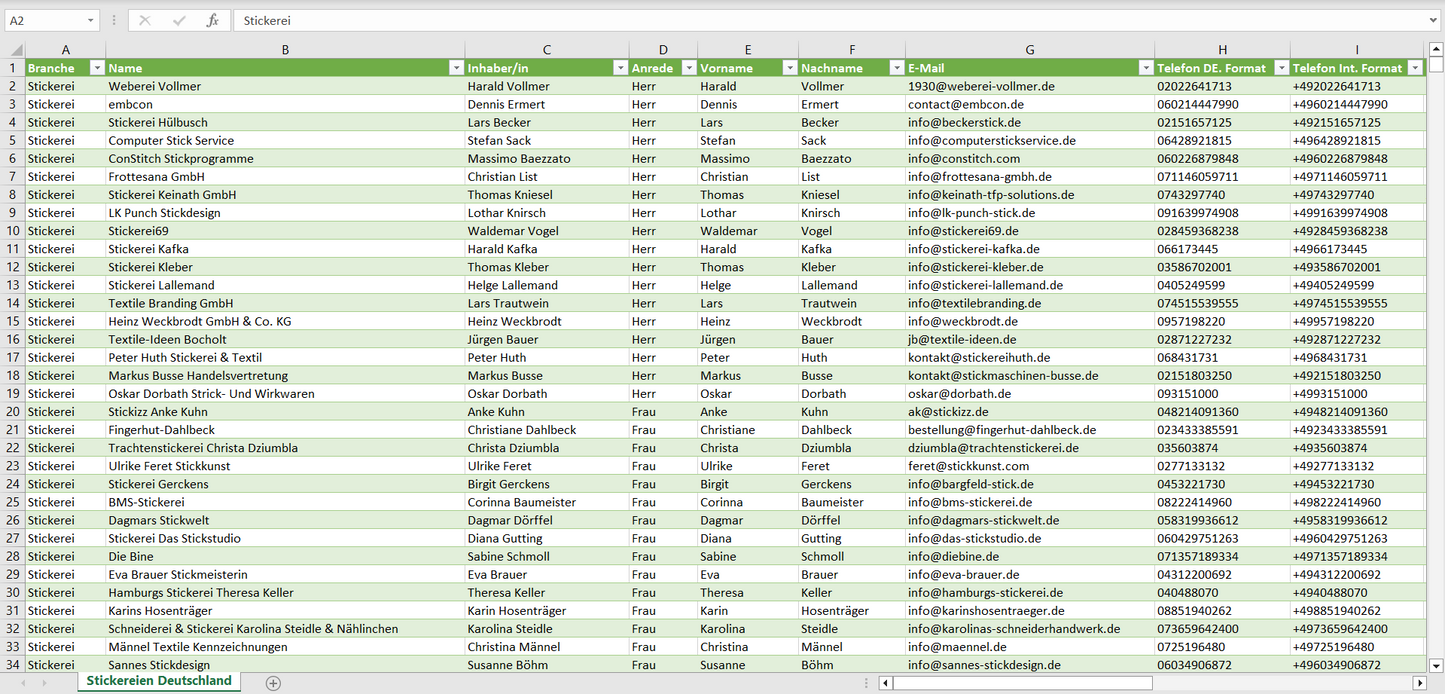Viewport: 1445px width, 694px height.
Task: Click the Enter checkmark icon in formula bar
Action: 179,20
